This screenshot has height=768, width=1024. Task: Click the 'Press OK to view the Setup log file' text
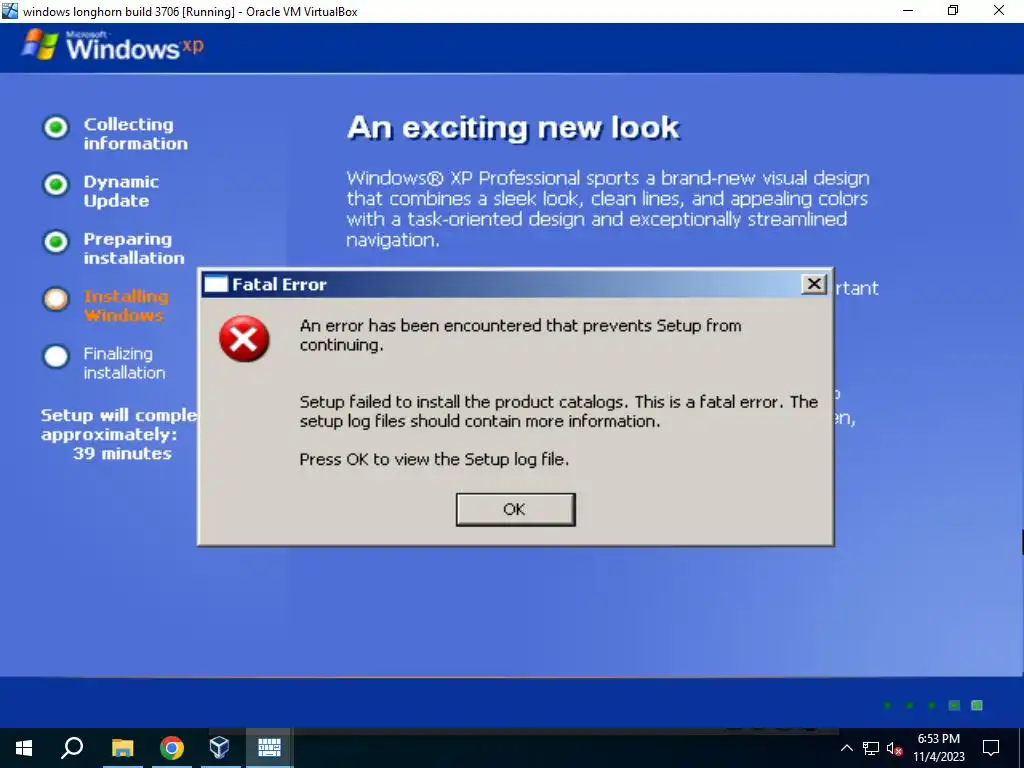click(x=434, y=459)
